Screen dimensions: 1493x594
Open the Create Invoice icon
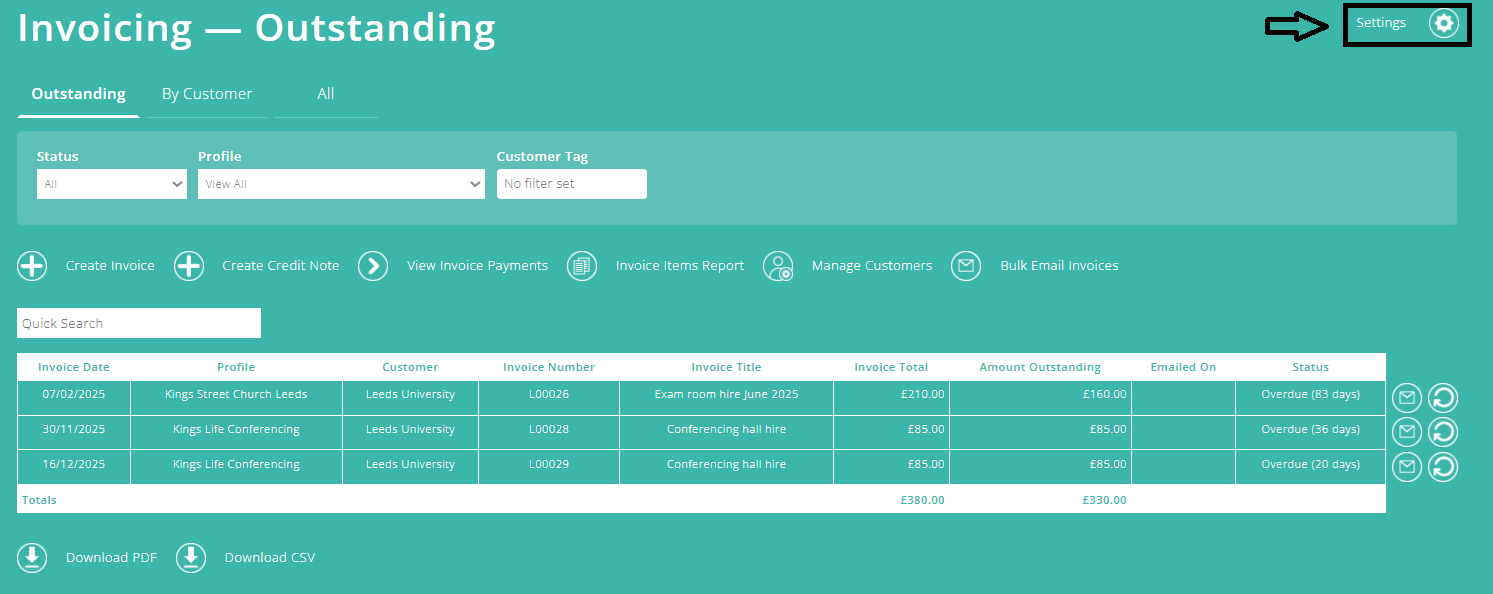(31, 265)
